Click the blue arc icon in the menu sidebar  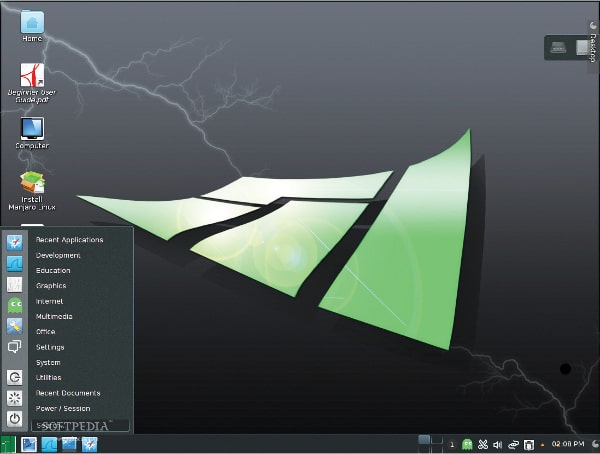click(15, 263)
